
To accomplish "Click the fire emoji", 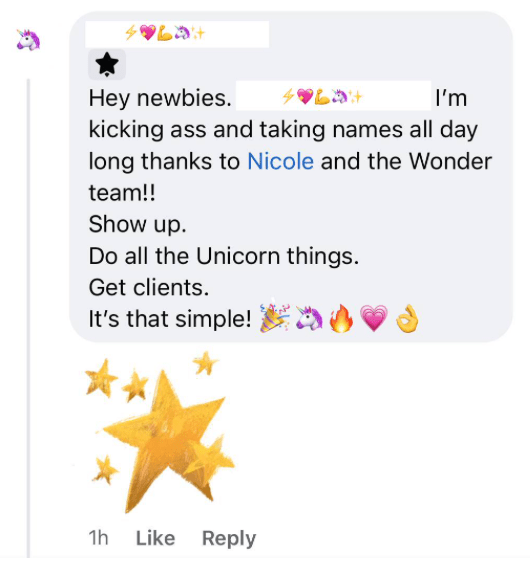I will (341, 318).
